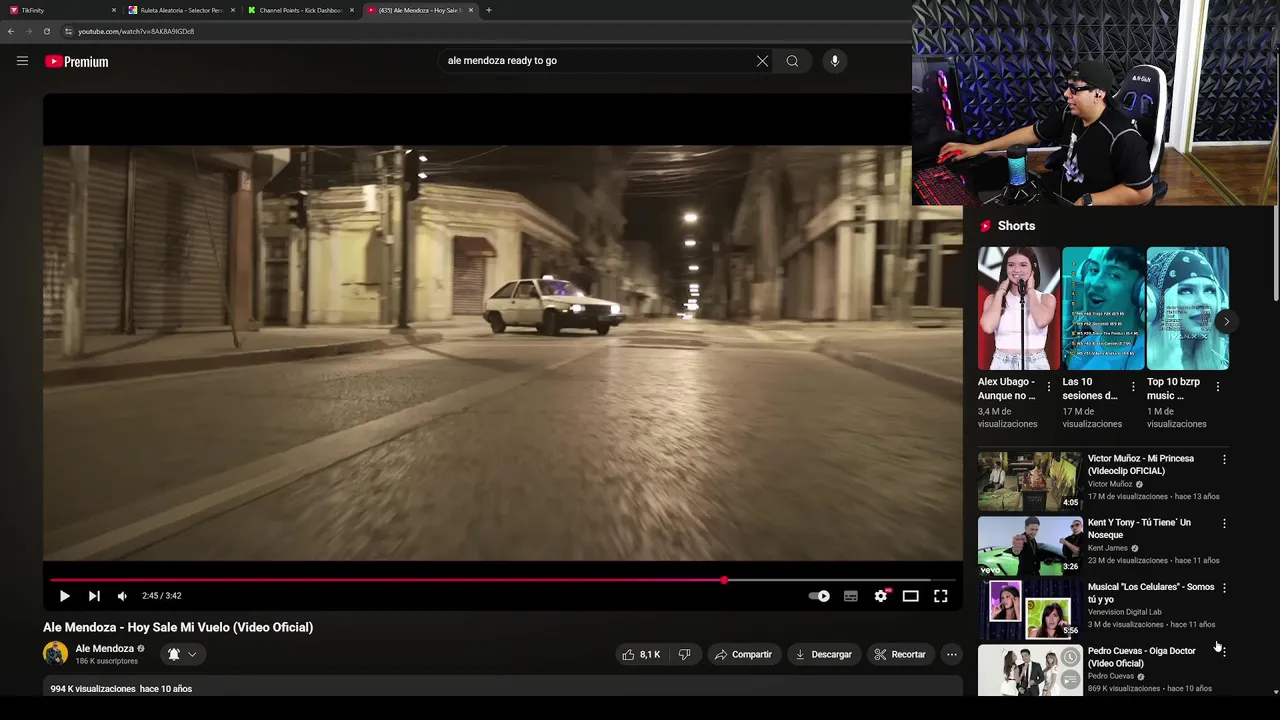Open Musical Los Celulares video
Screen dimensions: 1280x720
tap(1151, 593)
